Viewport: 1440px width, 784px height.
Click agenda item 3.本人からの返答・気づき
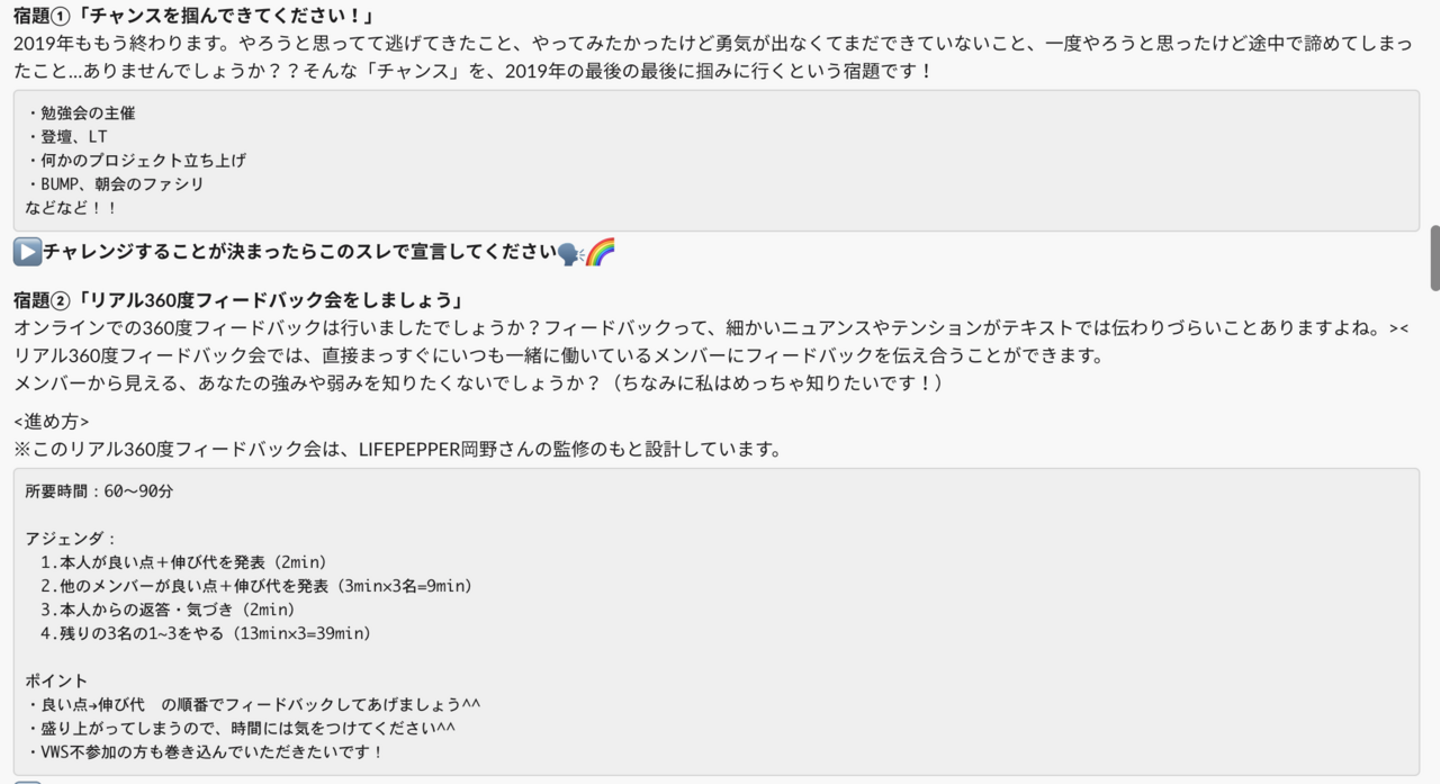coord(168,610)
